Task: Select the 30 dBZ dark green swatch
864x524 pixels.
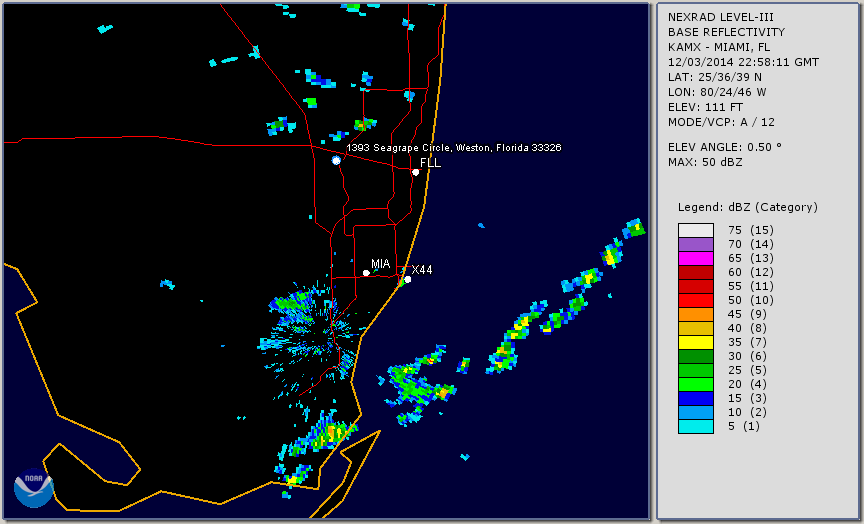Action: (695, 356)
